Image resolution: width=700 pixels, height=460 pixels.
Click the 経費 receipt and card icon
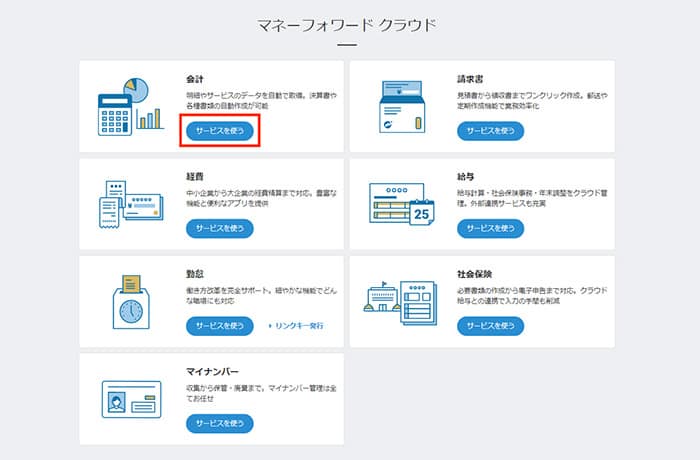tap(130, 203)
